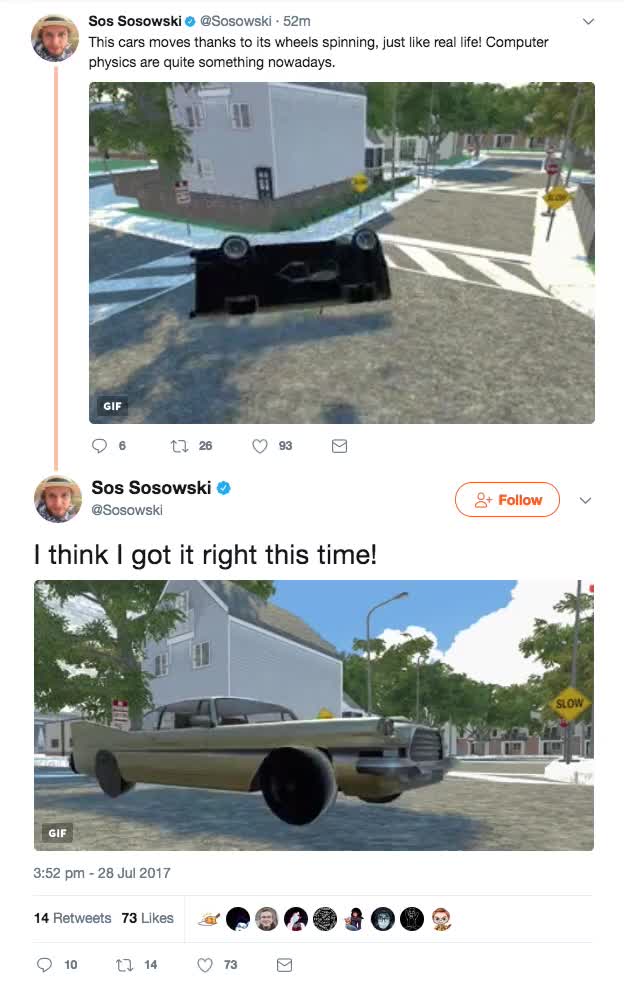
Task: Open the @Sosowski handle in the first tweet
Action: click(x=235, y=21)
